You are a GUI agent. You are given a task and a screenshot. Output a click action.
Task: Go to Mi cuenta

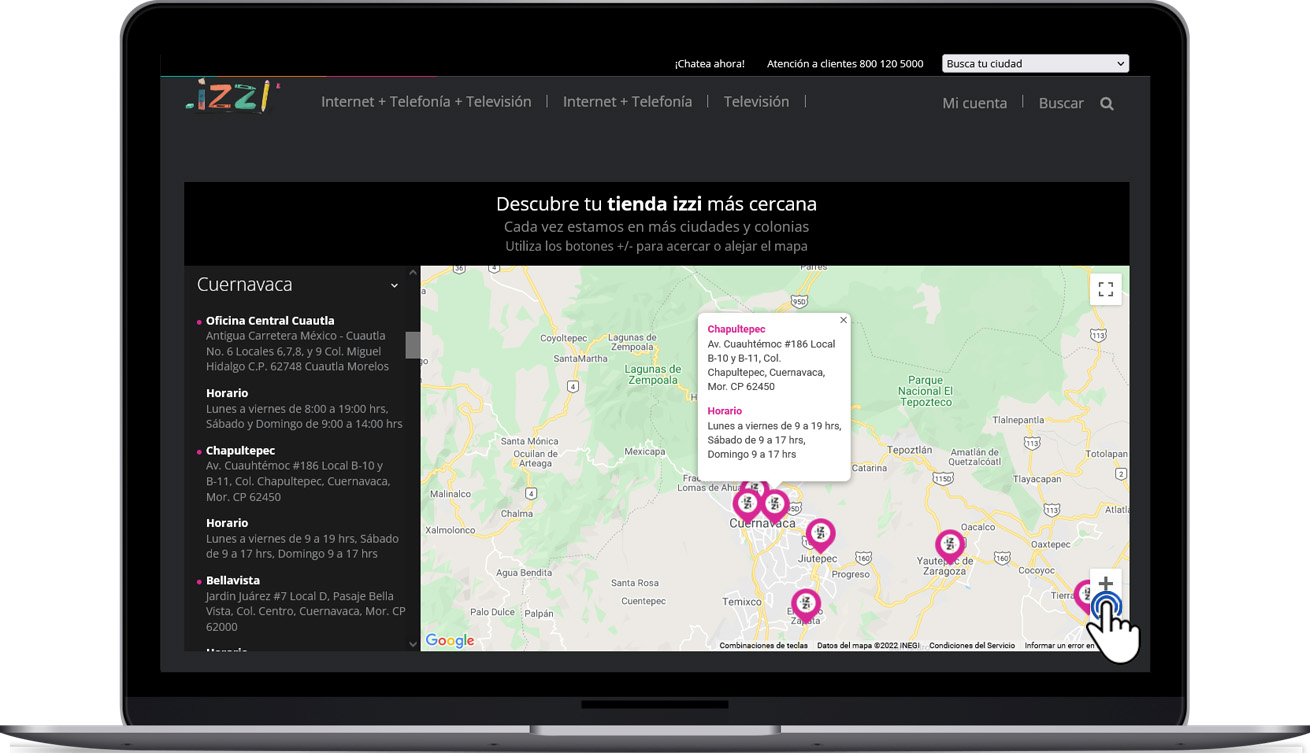click(x=974, y=103)
